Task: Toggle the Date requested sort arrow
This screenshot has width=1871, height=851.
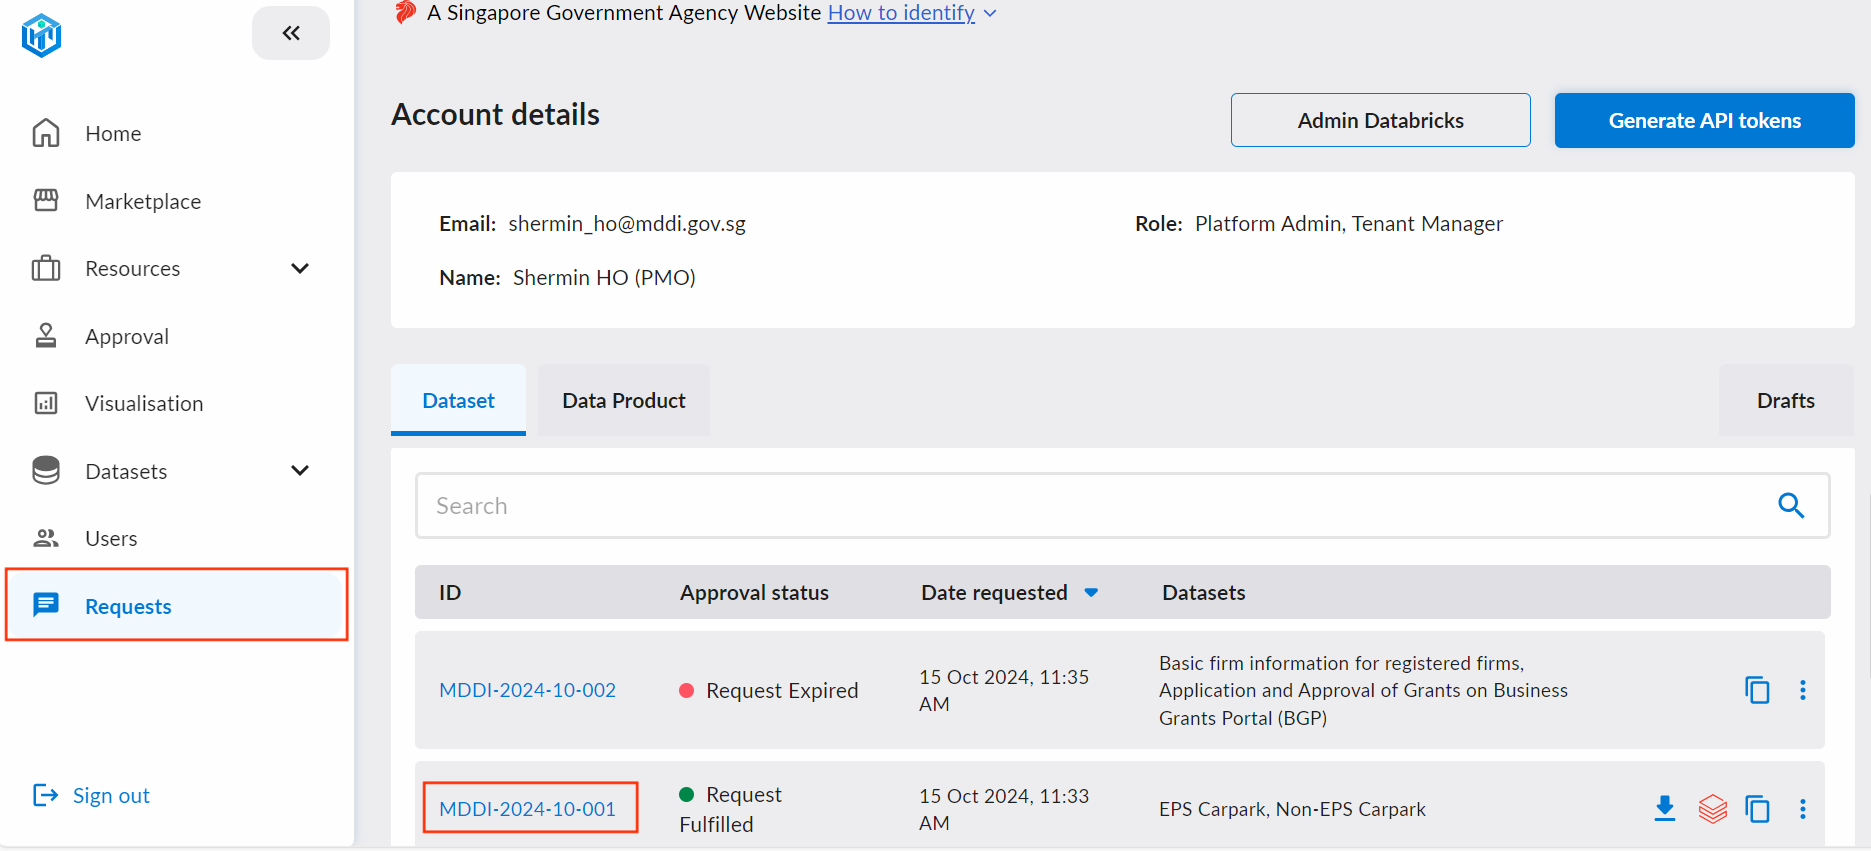Action: pos(1091,593)
